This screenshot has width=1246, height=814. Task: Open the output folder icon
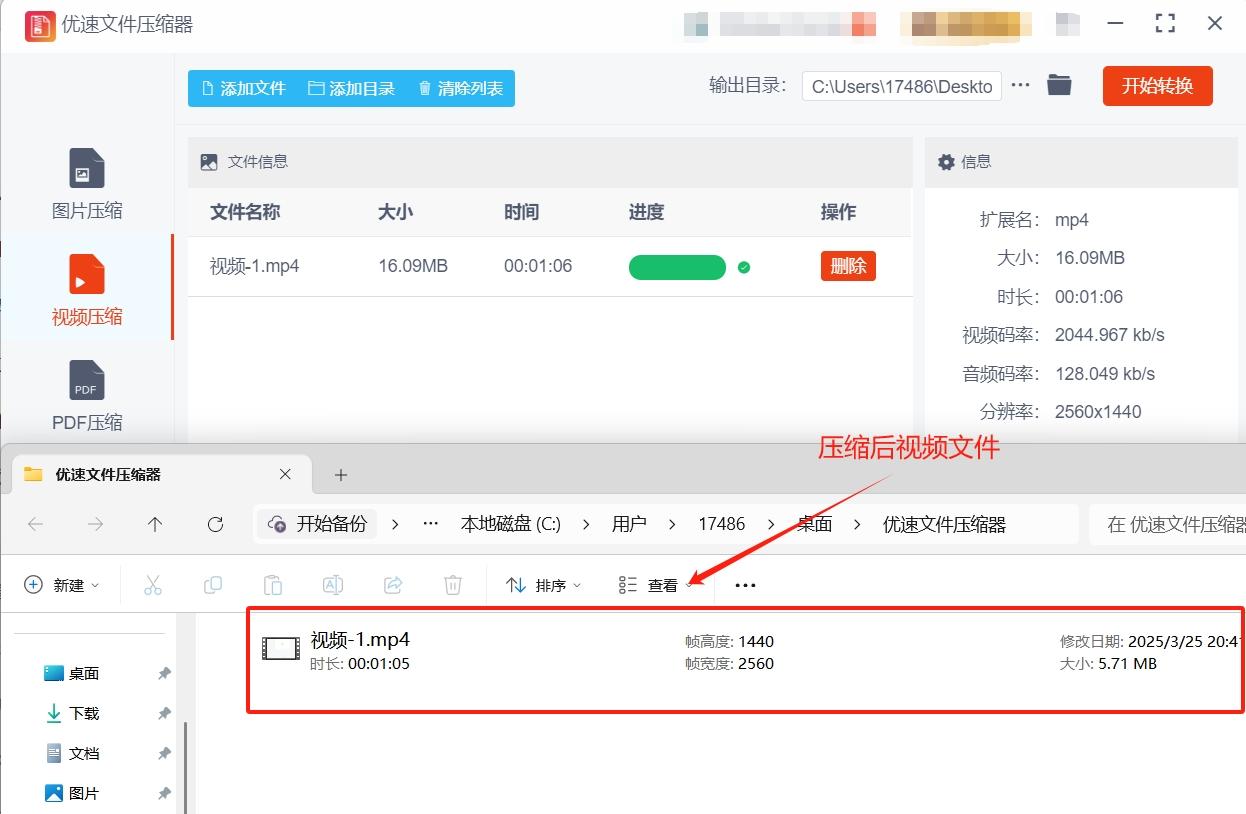(x=1059, y=86)
